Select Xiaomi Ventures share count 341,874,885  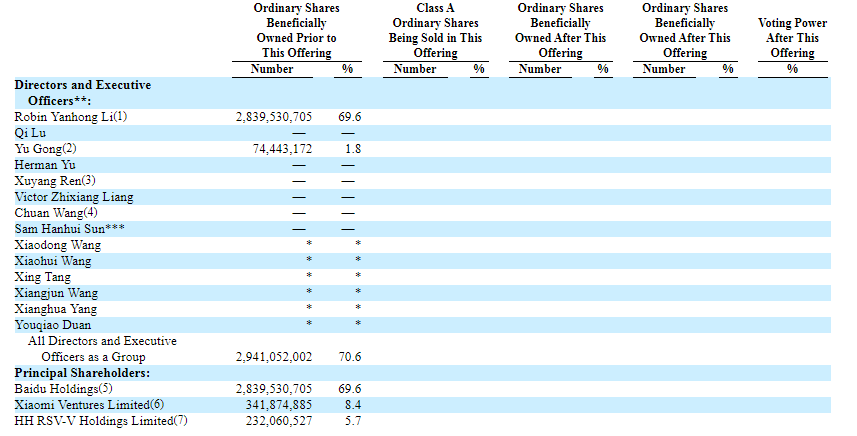279,405
